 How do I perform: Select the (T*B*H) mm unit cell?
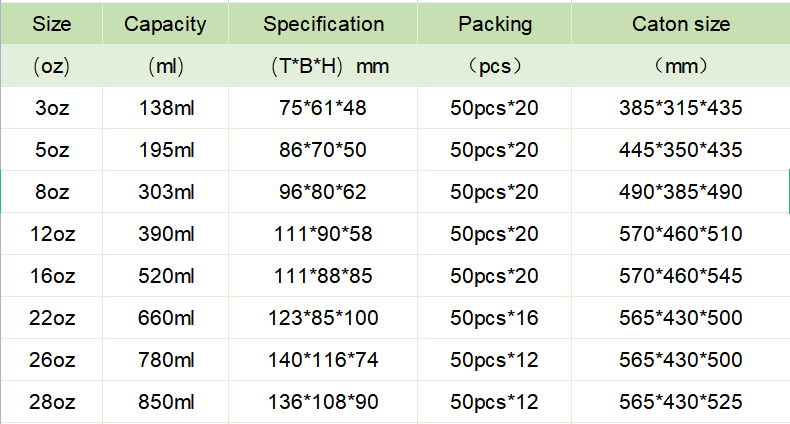[323, 66]
